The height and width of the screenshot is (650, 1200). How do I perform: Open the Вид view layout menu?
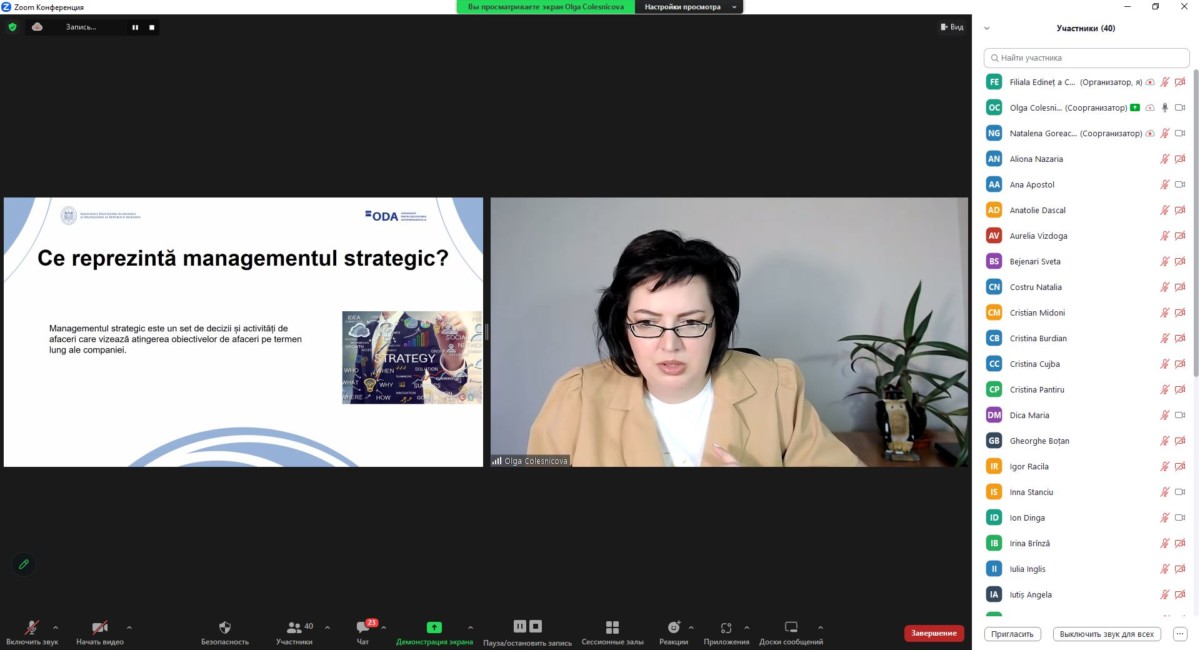coord(951,27)
